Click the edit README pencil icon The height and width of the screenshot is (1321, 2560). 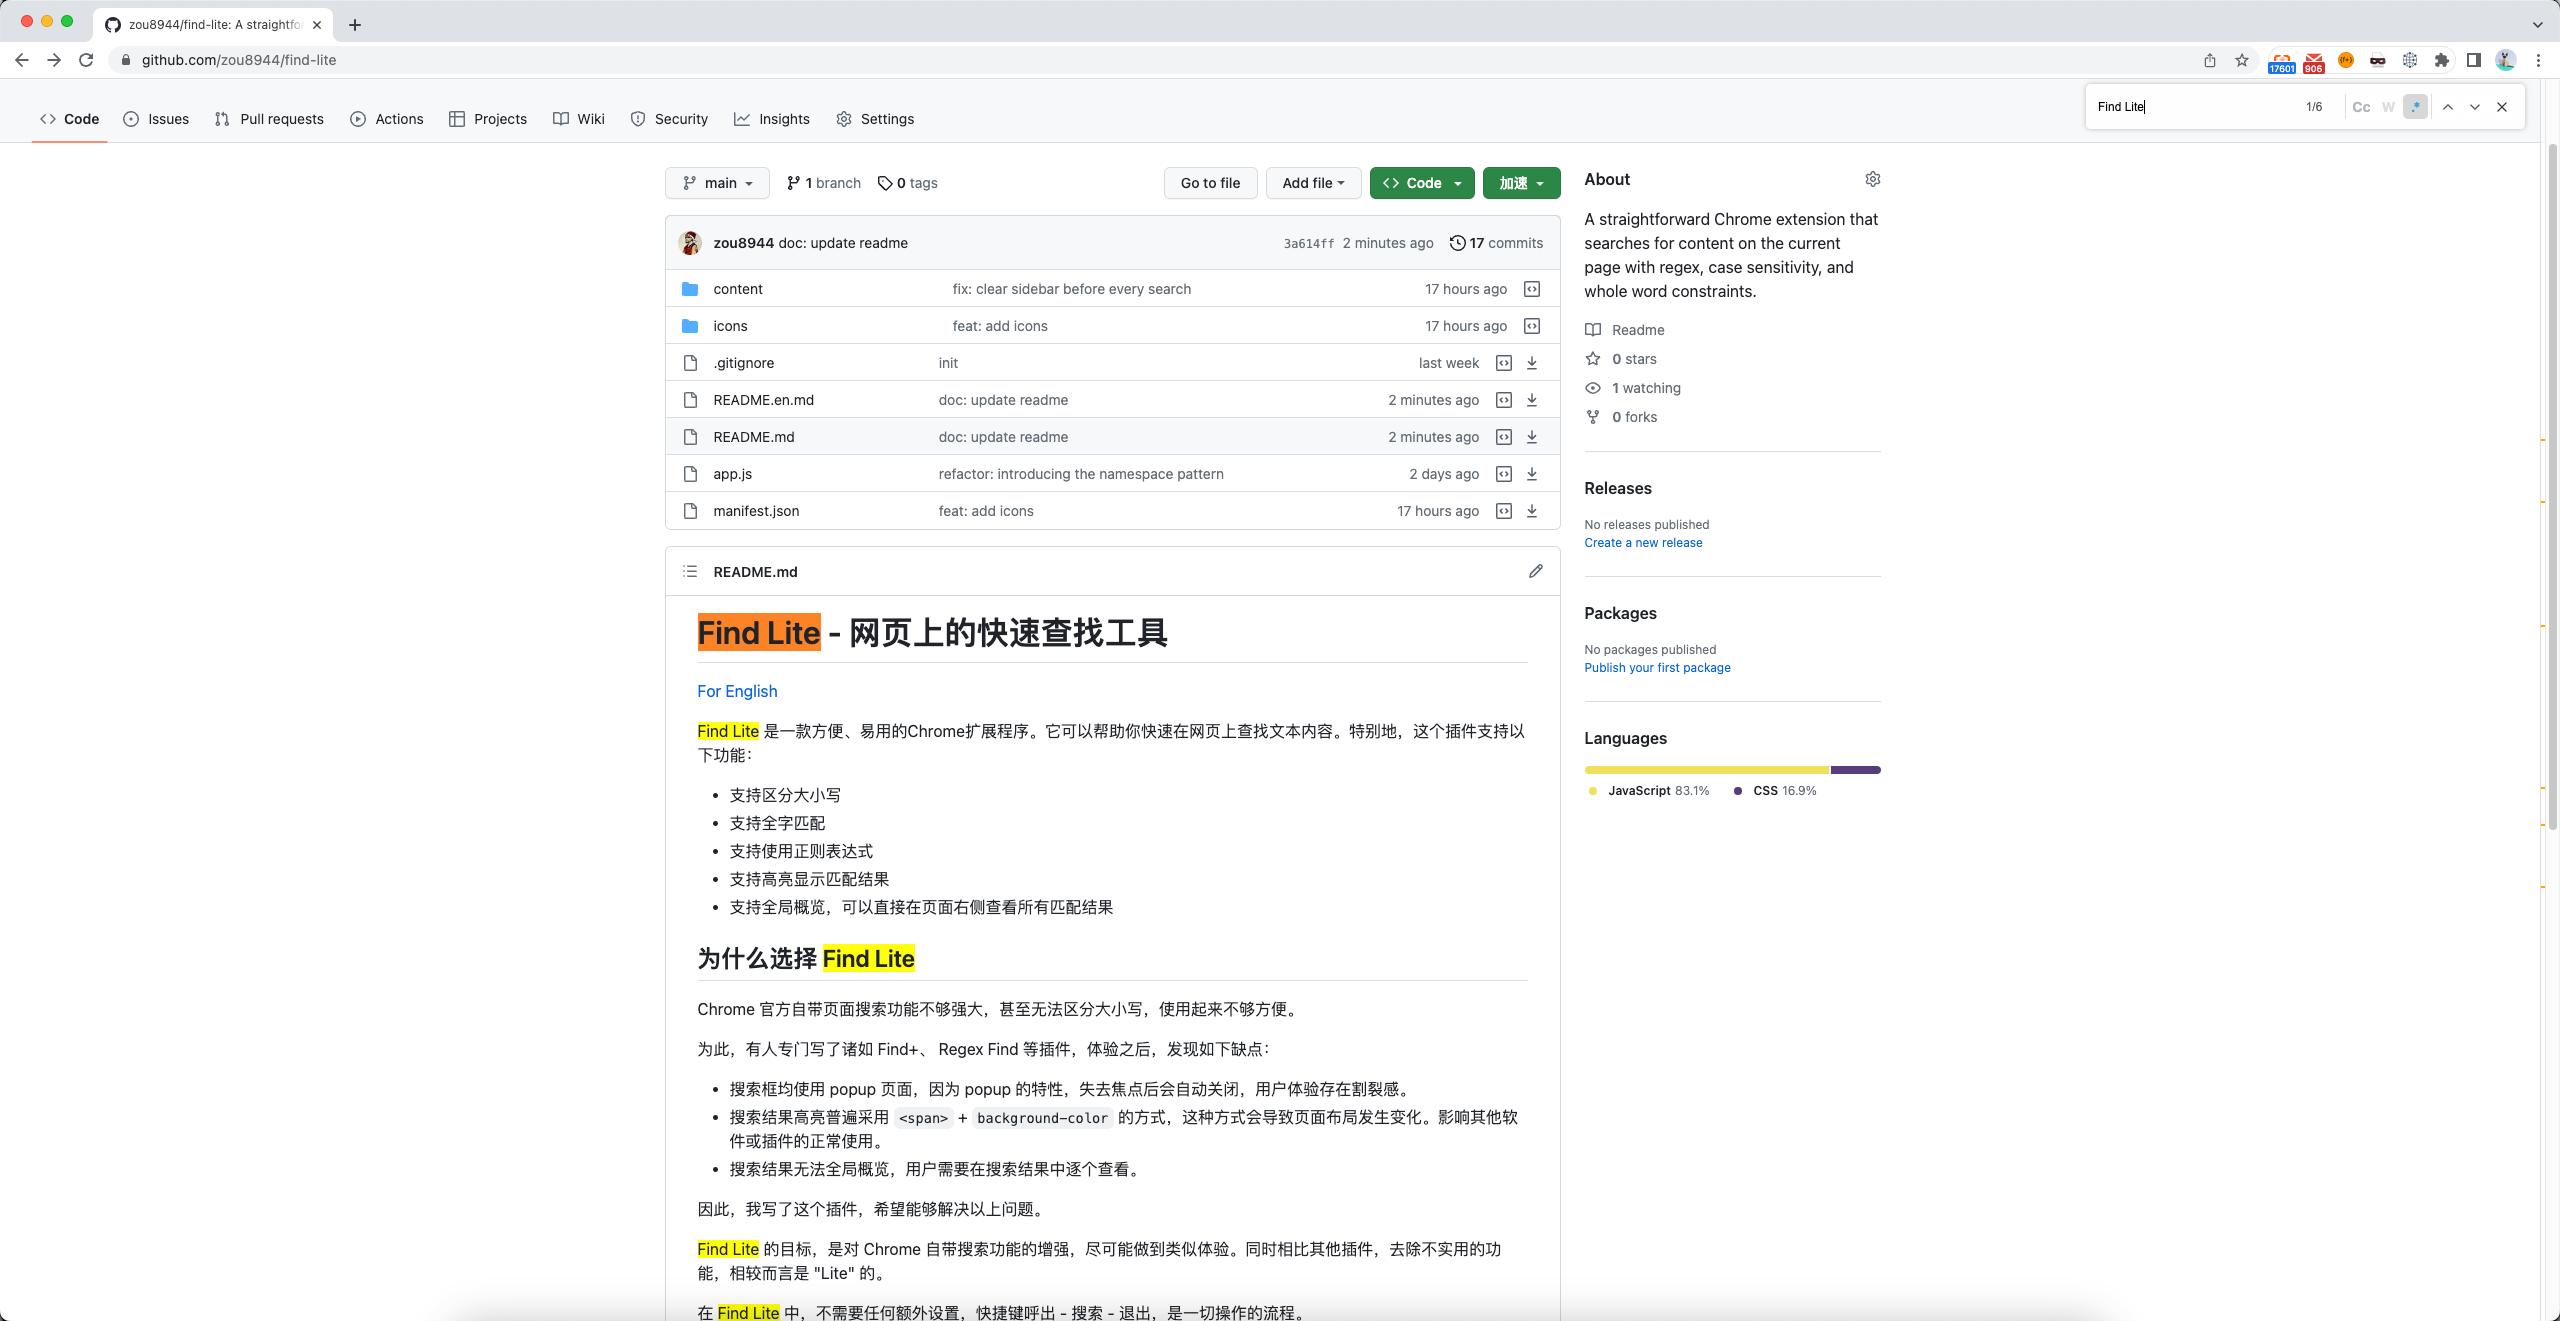(1535, 571)
